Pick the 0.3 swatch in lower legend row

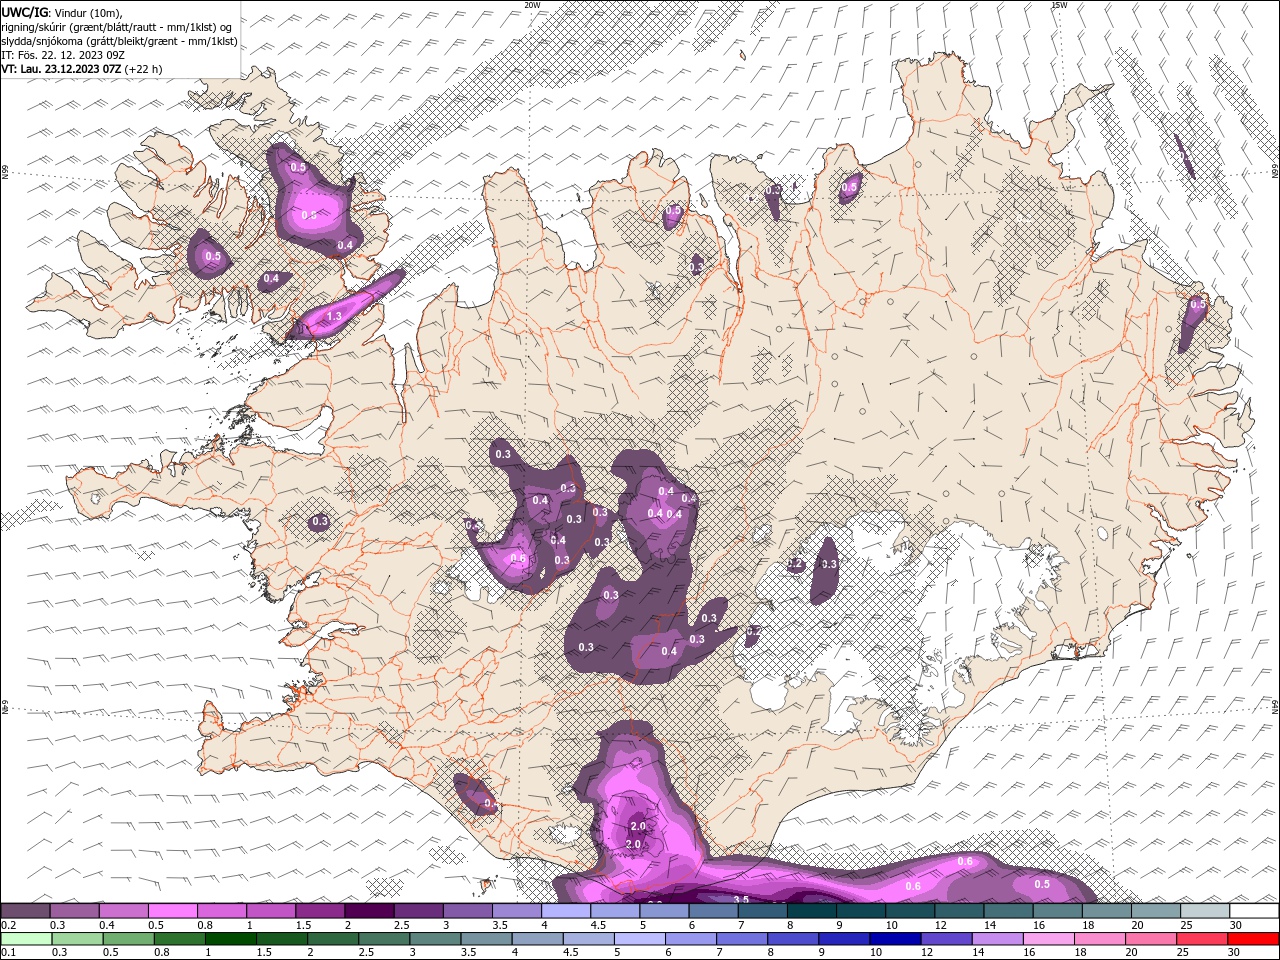[77, 939]
